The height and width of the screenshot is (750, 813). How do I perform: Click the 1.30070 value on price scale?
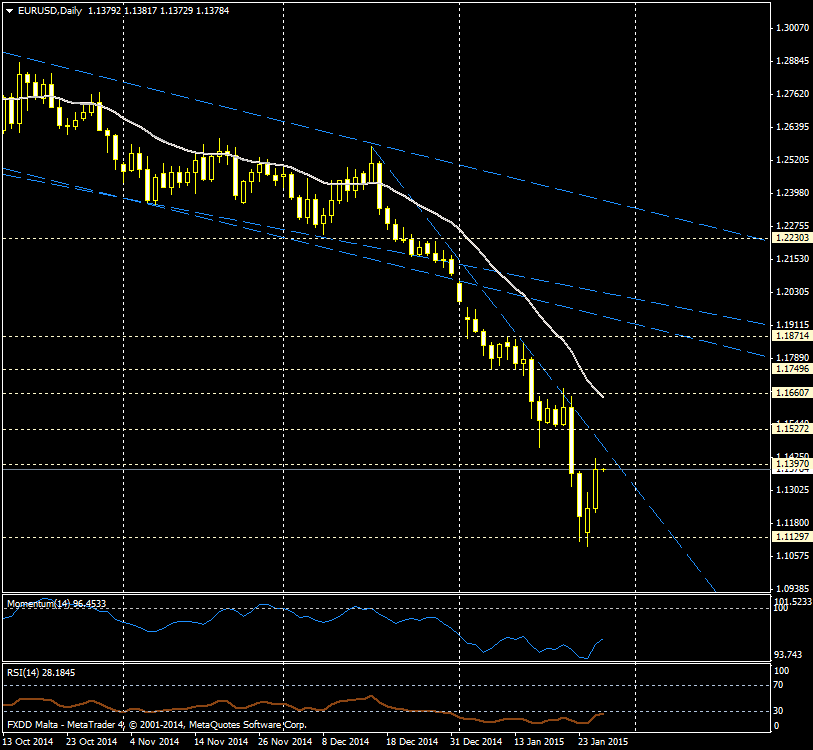pos(792,28)
